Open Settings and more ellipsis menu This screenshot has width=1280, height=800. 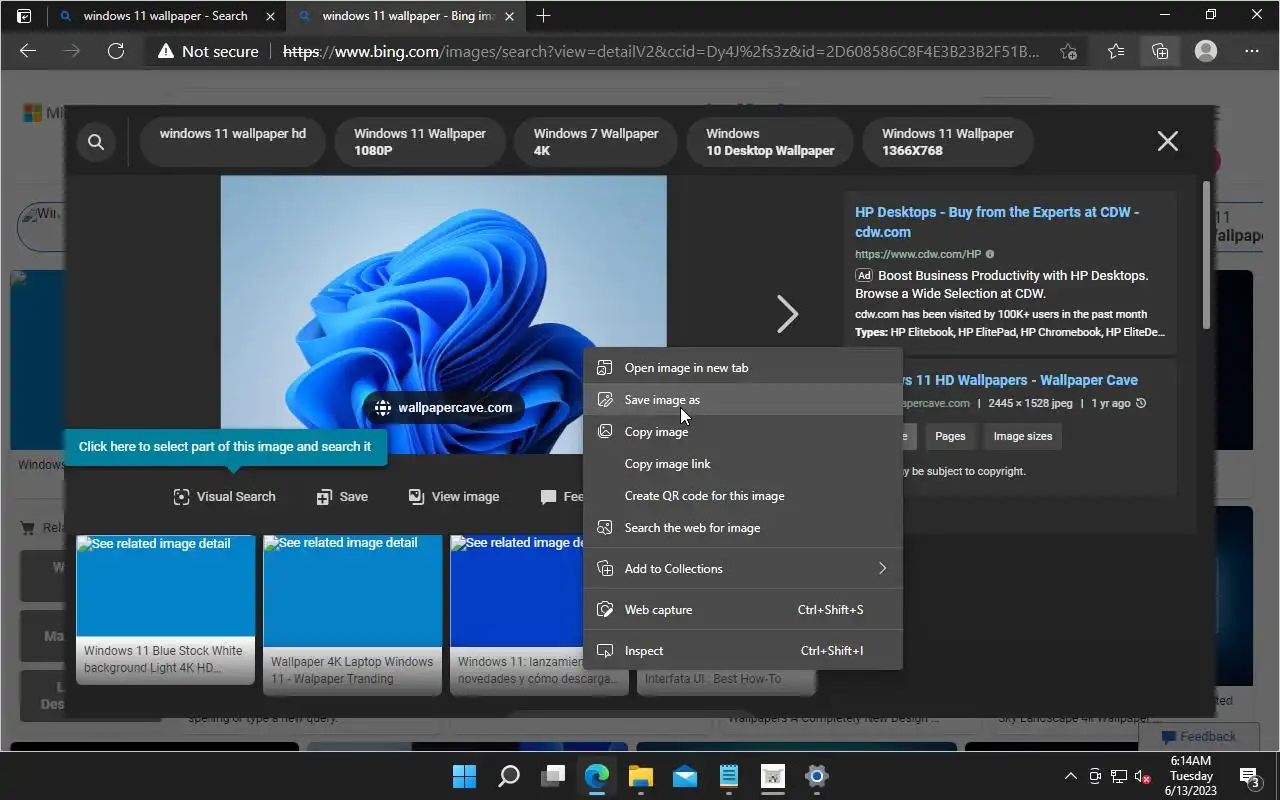(x=1252, y=51)
